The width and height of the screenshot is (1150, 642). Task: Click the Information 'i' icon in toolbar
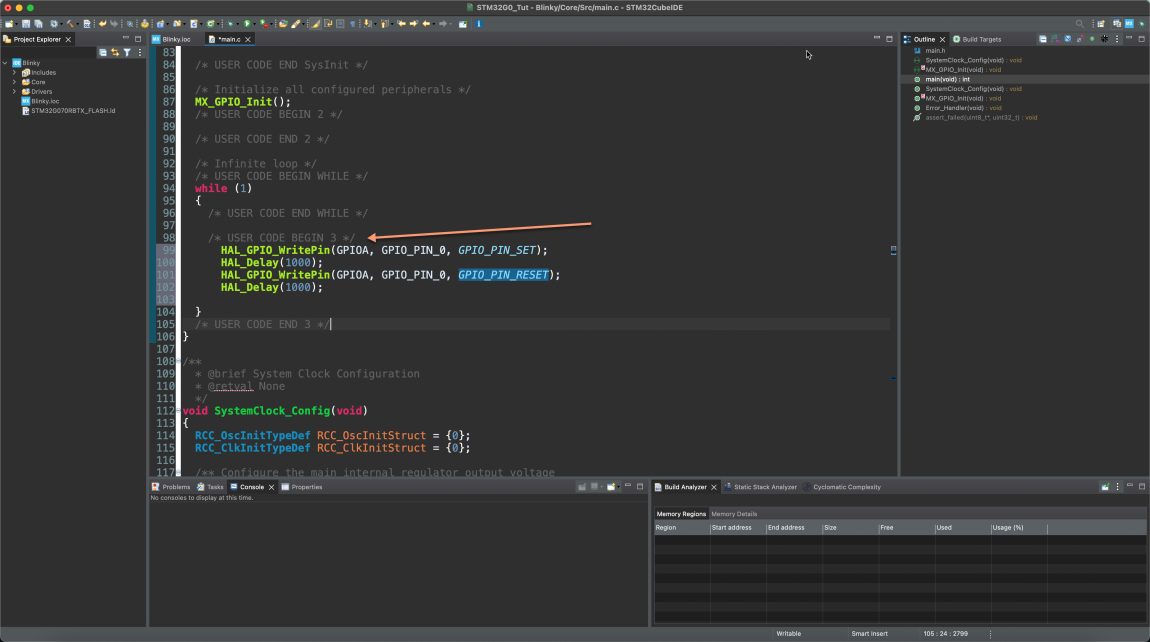click(478, 23)
